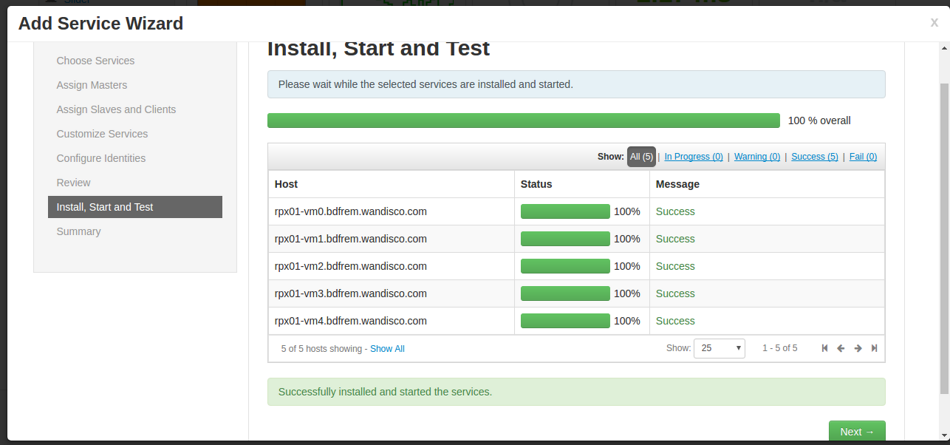Go to previous page arrow
950x445 pixels.
point(841,348)
